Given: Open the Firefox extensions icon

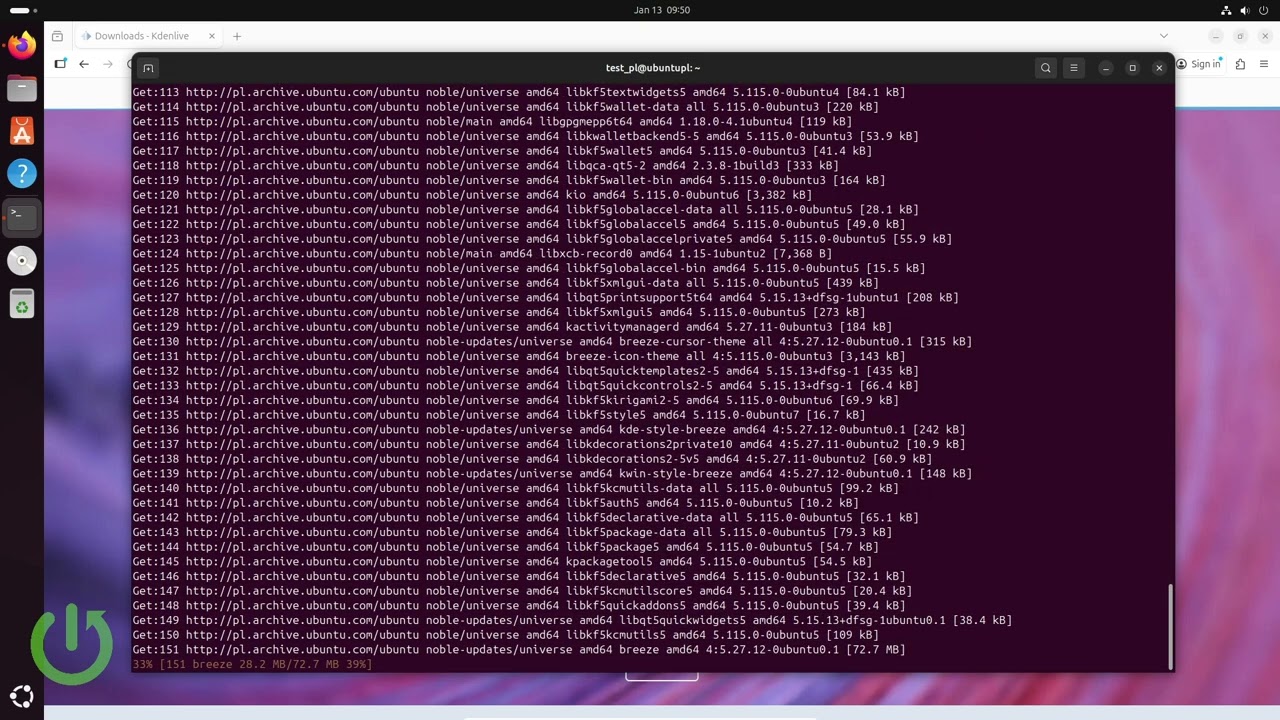Looking at the screenshot, I should [x=1240, y=64].
